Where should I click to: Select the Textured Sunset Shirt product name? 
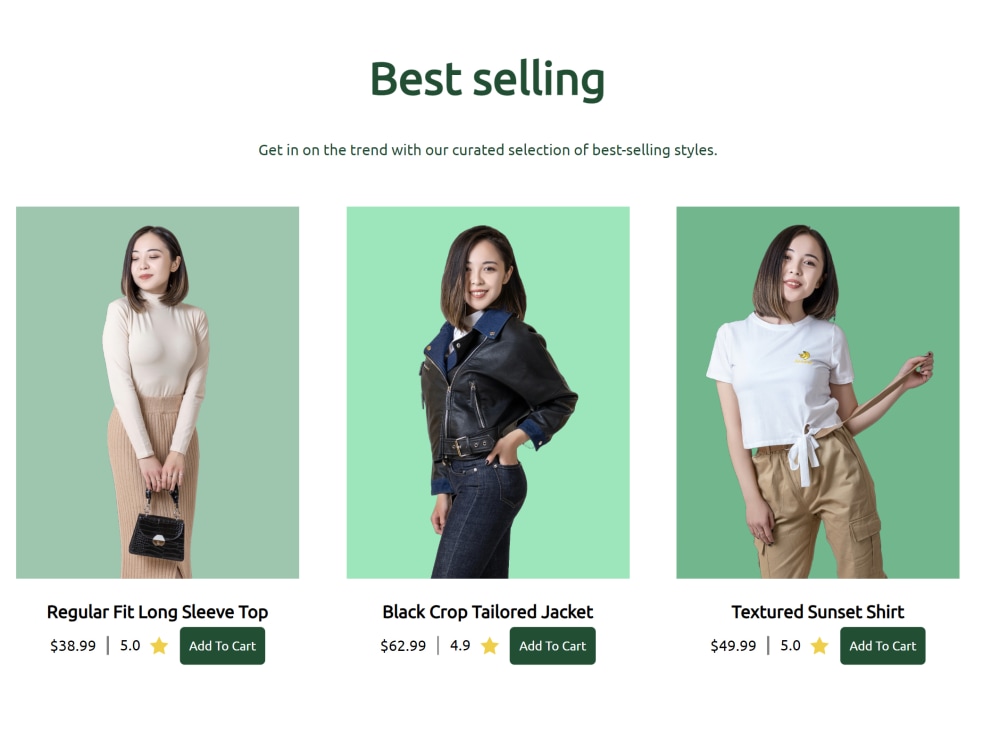[x=817, y=611]
